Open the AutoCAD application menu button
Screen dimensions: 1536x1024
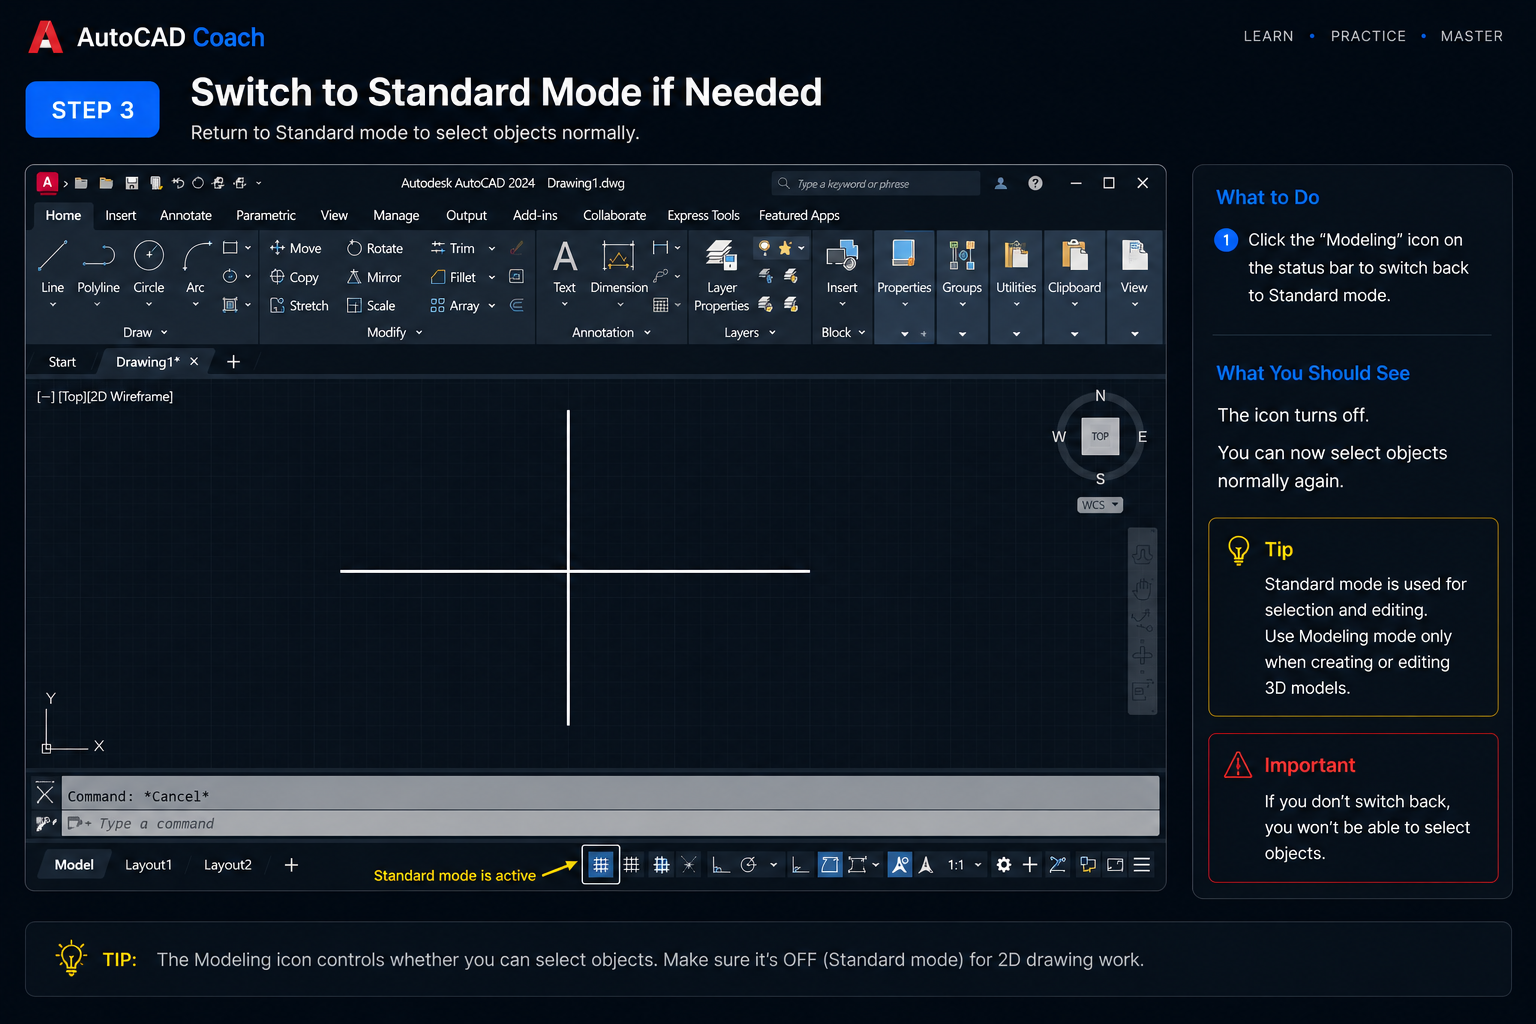tap(47, 182)
